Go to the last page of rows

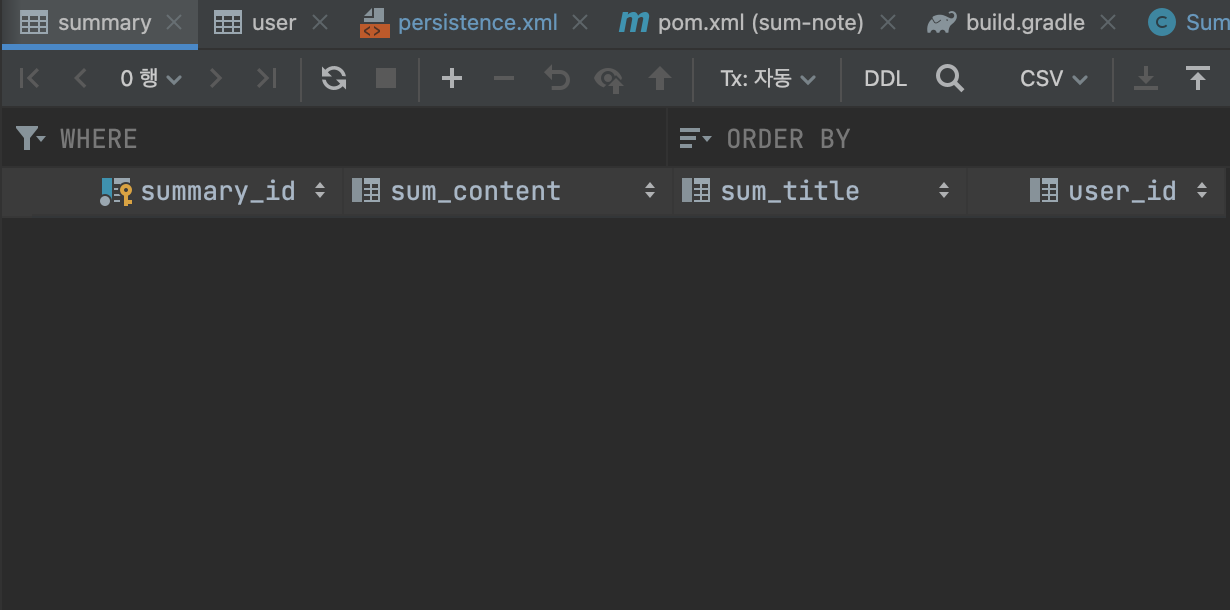266,78
